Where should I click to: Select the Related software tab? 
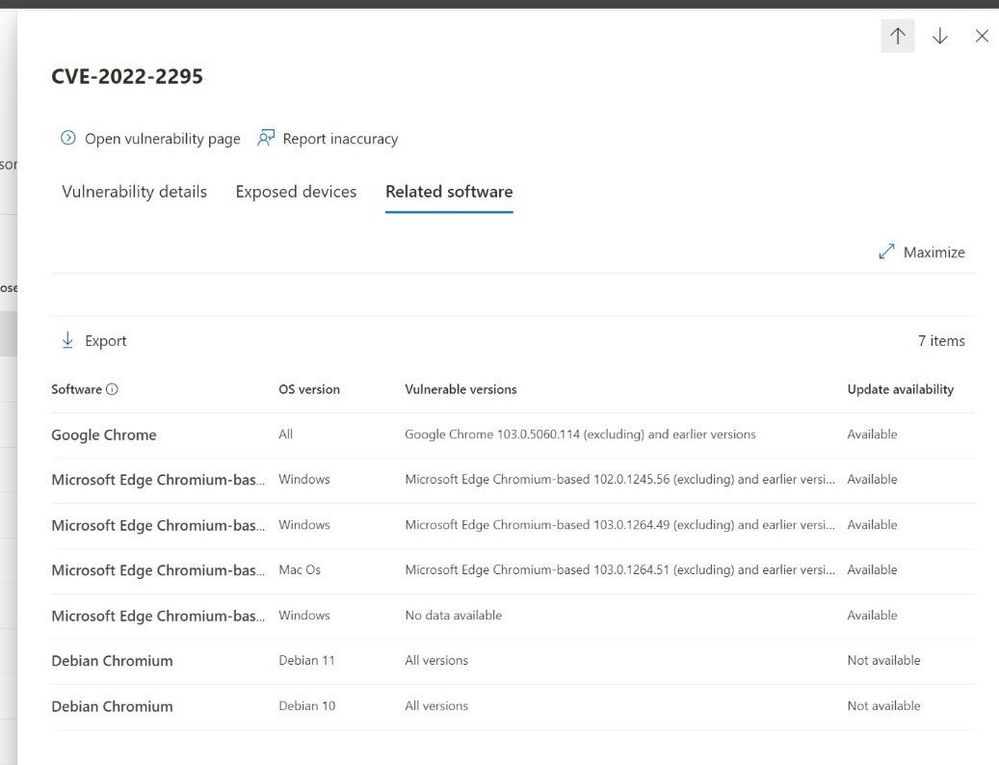click(x=449, y=192)
